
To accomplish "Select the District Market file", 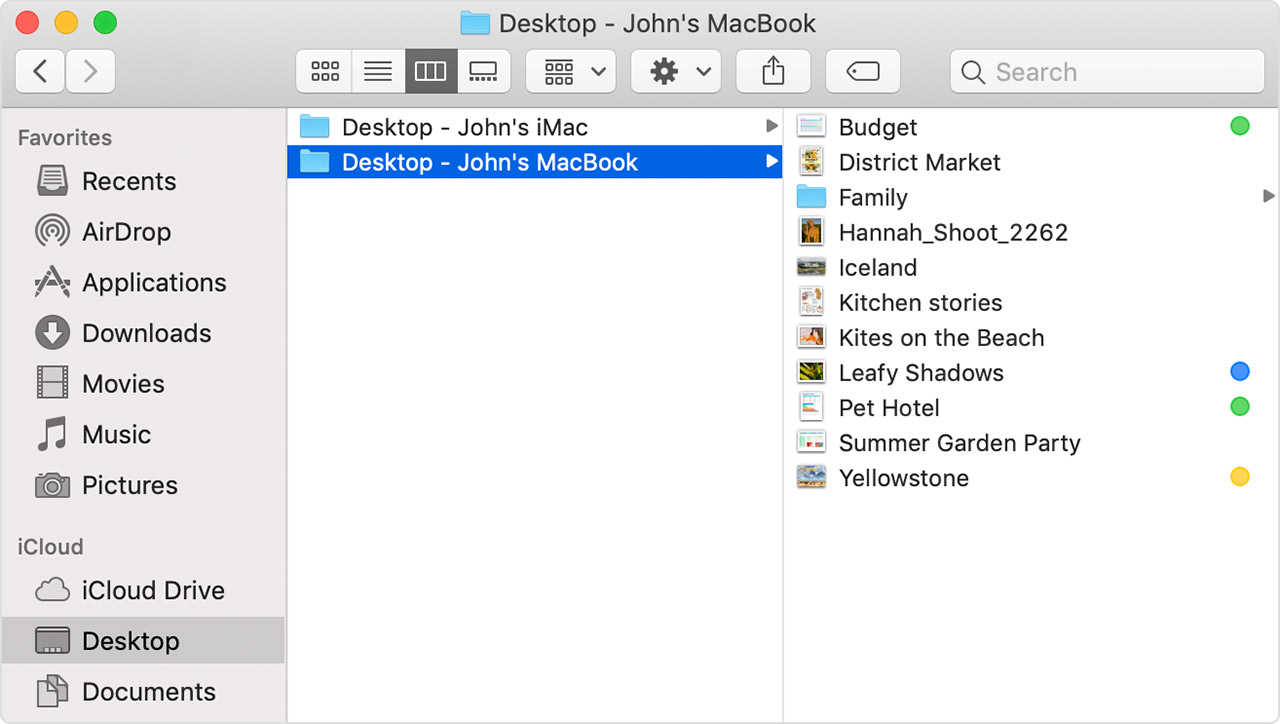I will 1032,162.
